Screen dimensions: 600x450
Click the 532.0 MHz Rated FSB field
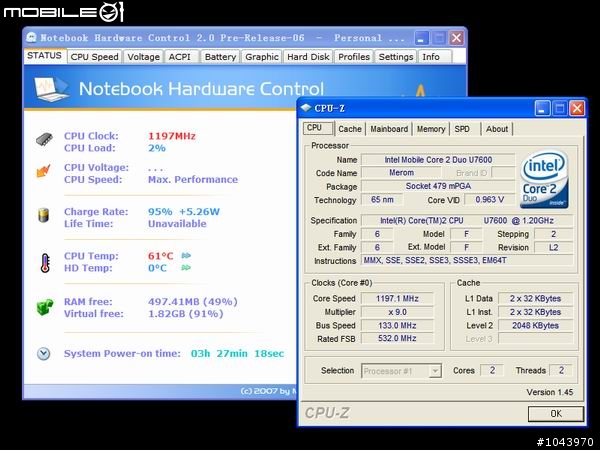(397, 338)
